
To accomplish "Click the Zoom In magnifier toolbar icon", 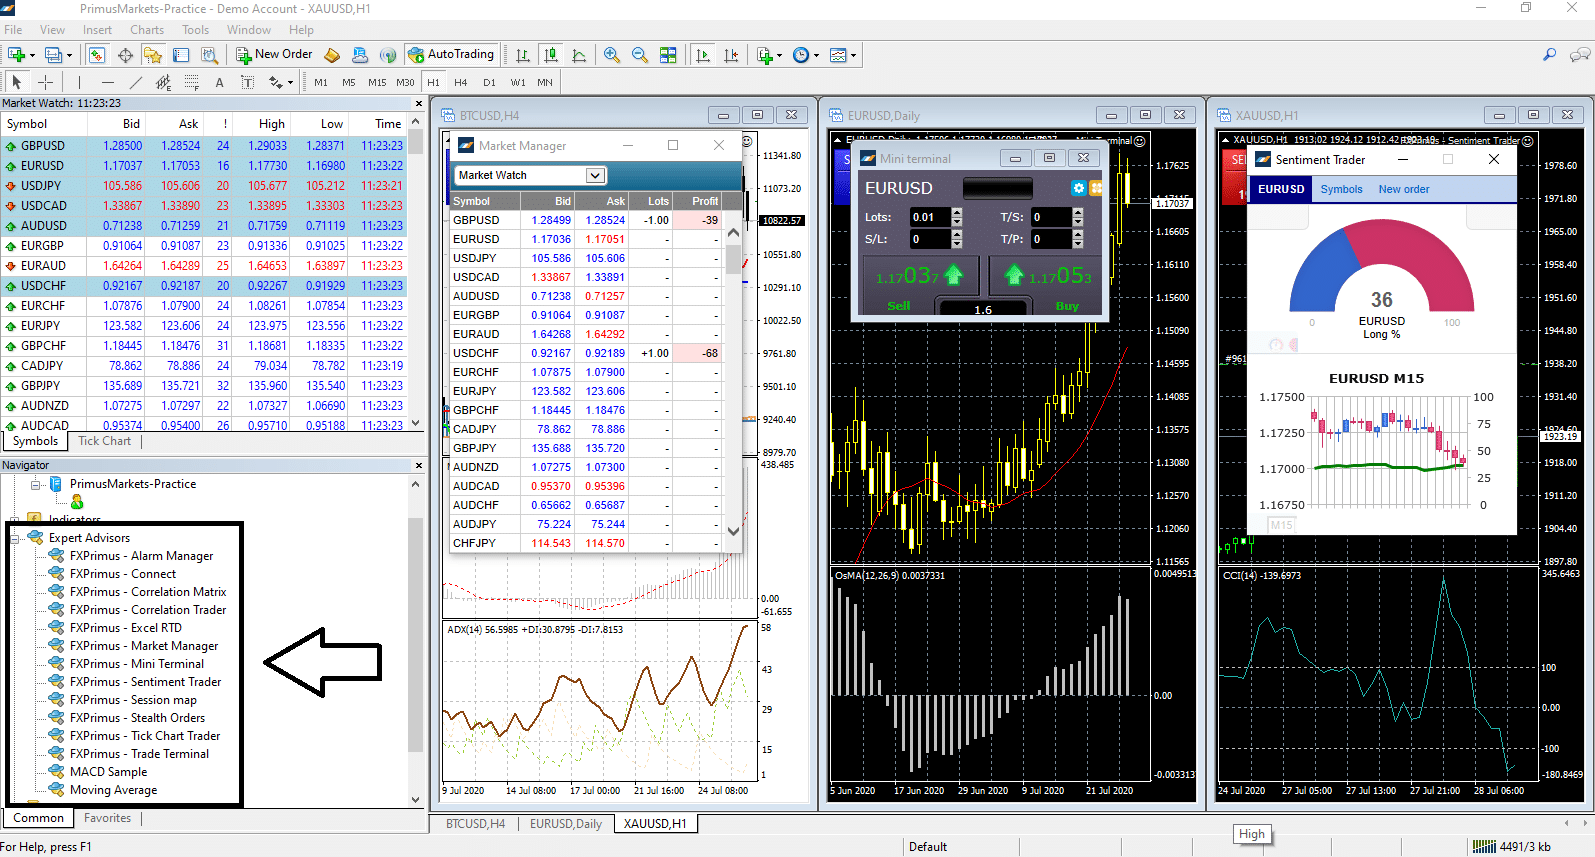I will point(611,55).
